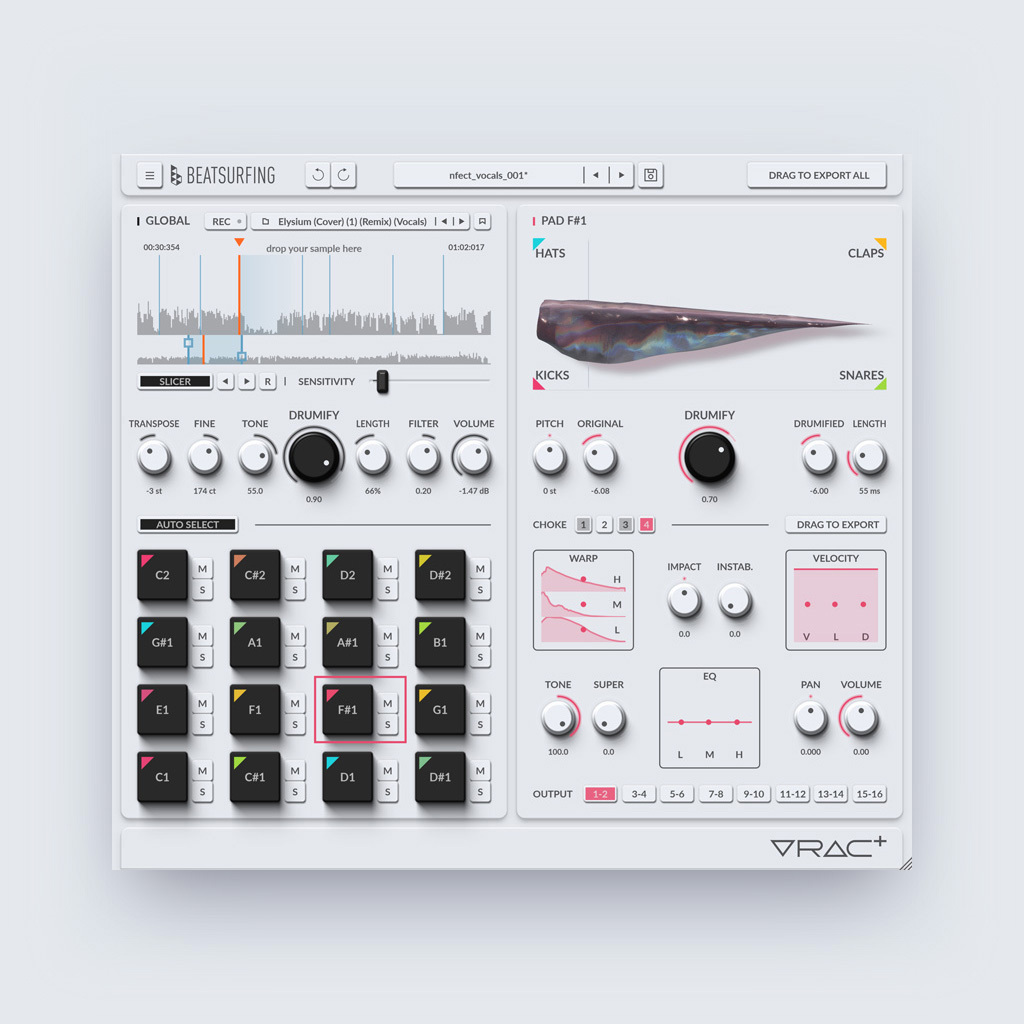Toggle choke group 1

click(x=584, y=524)
